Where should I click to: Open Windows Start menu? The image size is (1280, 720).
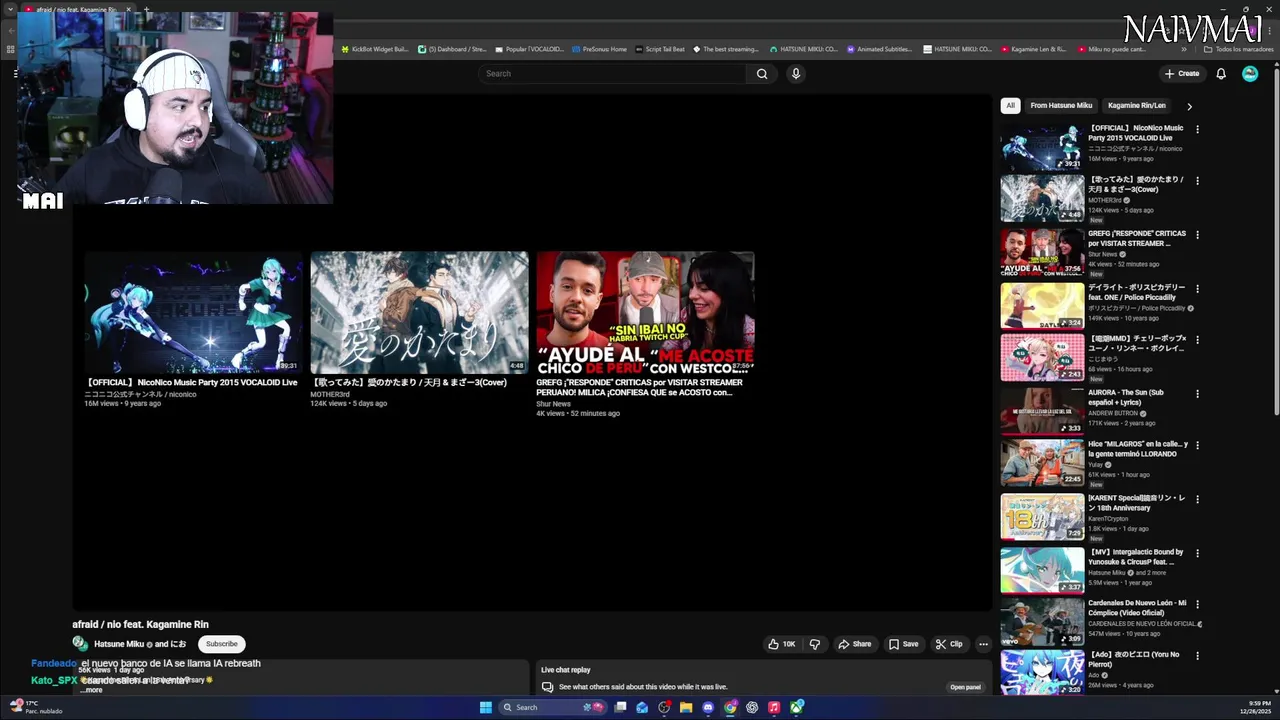point(486,707)
